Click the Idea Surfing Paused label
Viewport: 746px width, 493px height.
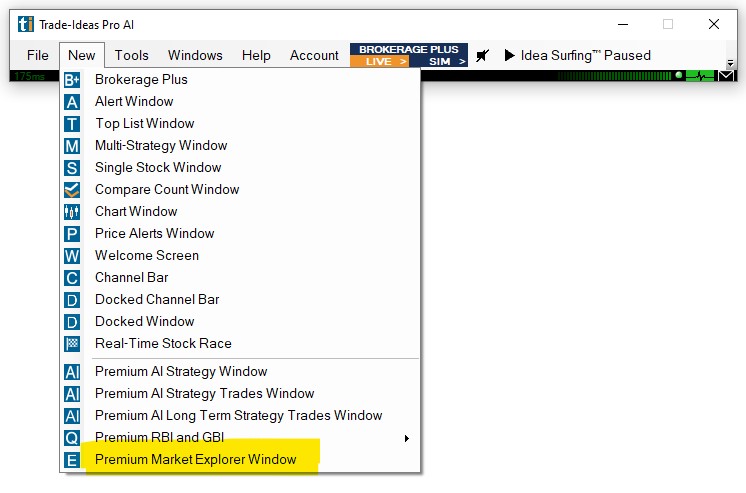[x=586, y=55]
